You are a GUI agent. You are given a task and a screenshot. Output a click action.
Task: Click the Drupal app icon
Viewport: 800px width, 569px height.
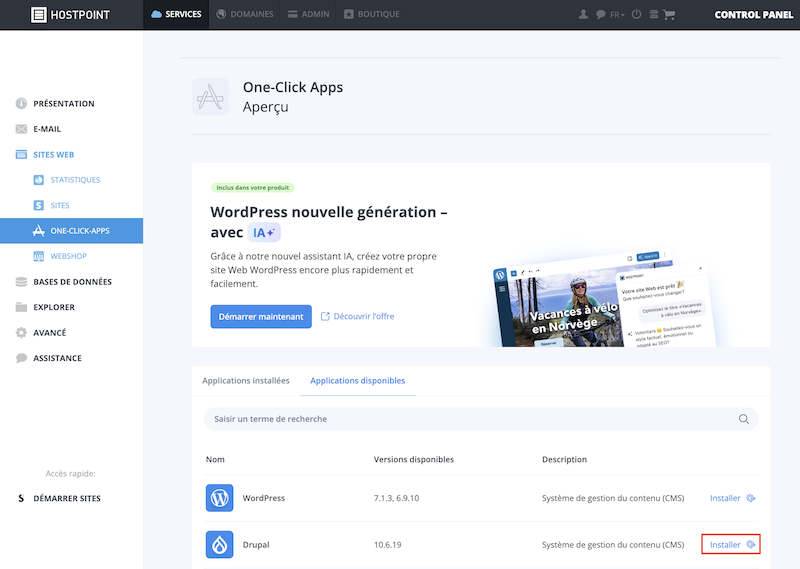click(219, 545)
